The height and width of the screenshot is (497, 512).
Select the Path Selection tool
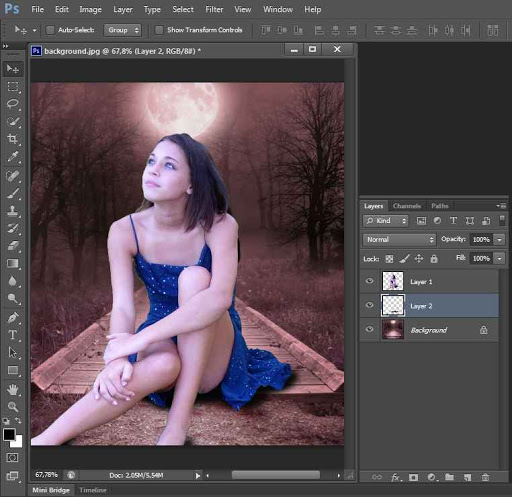coord(13,352)
